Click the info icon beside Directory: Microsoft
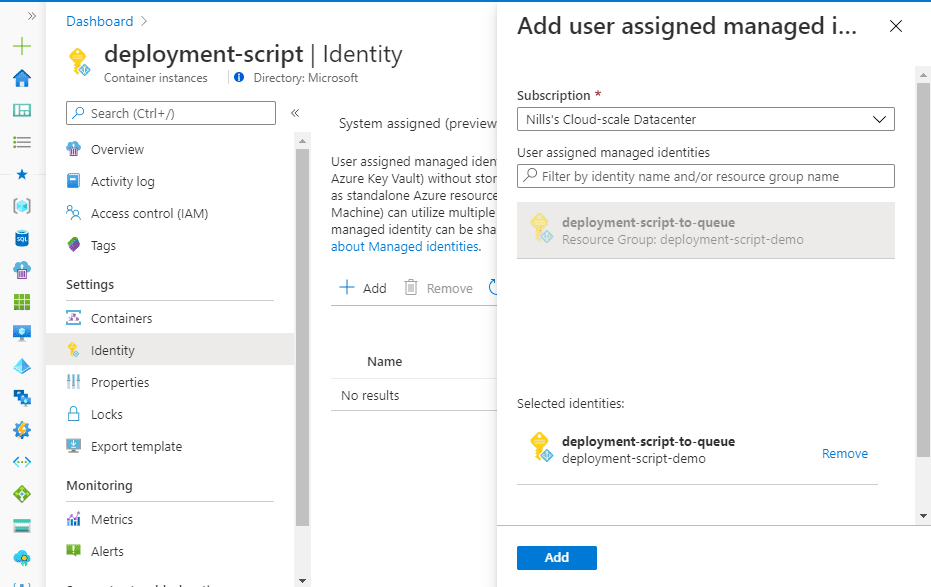The image size is (931, 587). pos(239,77)
